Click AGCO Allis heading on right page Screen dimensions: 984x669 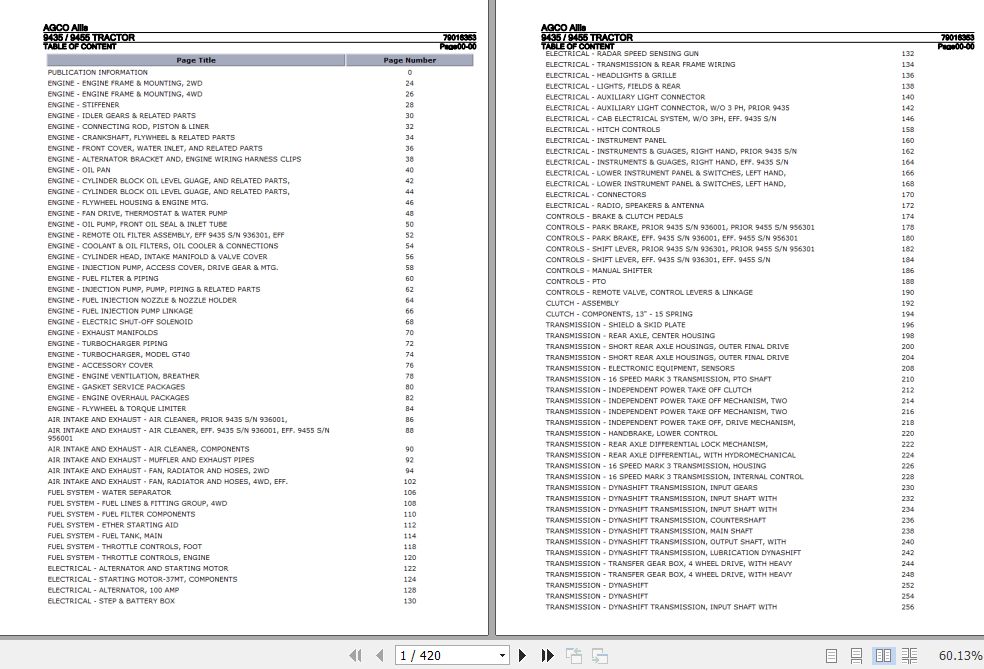[x=564, y=28]
